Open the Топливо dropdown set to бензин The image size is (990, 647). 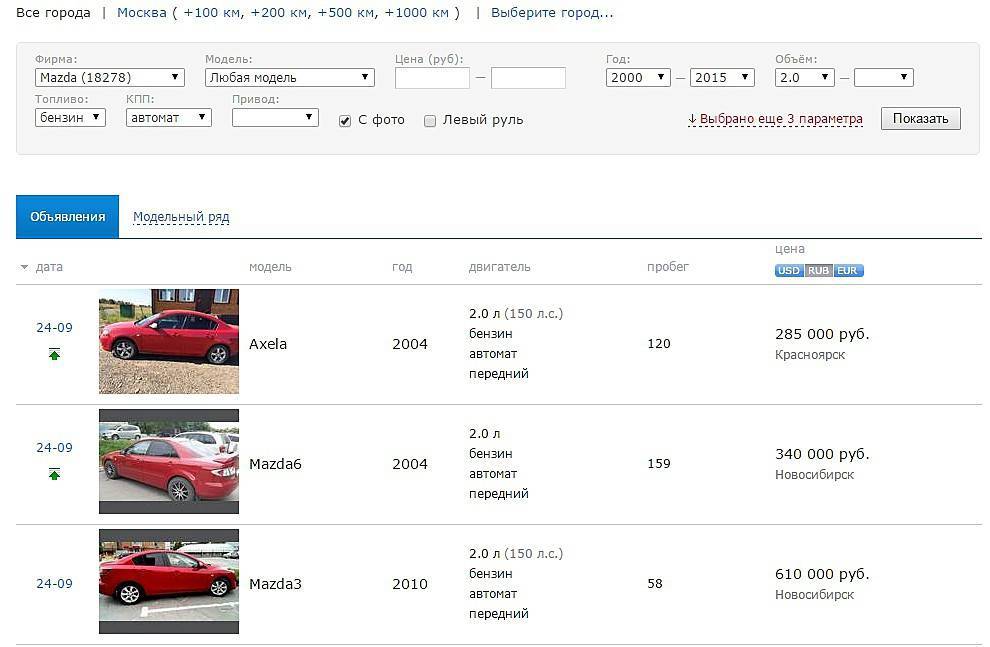coord(70,117)
